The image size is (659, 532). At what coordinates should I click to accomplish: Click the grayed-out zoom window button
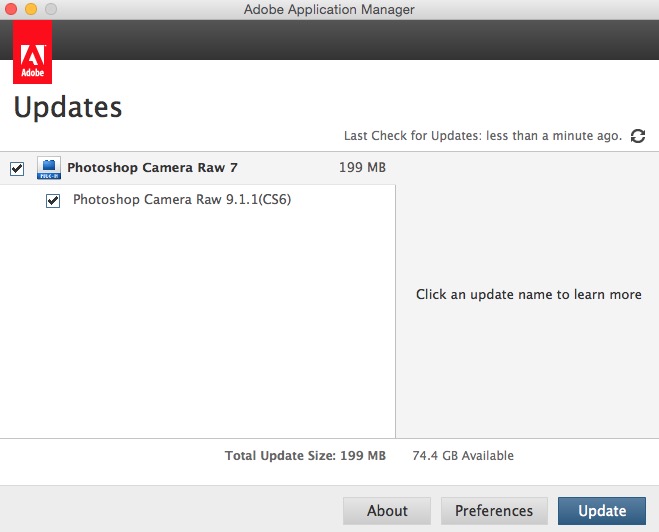[51, 9]
